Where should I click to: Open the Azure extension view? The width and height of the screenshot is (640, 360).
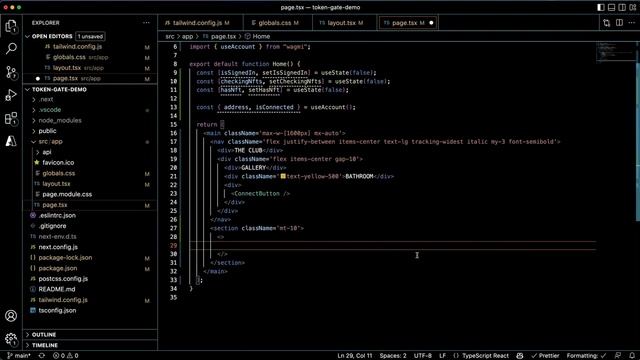tap(11, 141)
